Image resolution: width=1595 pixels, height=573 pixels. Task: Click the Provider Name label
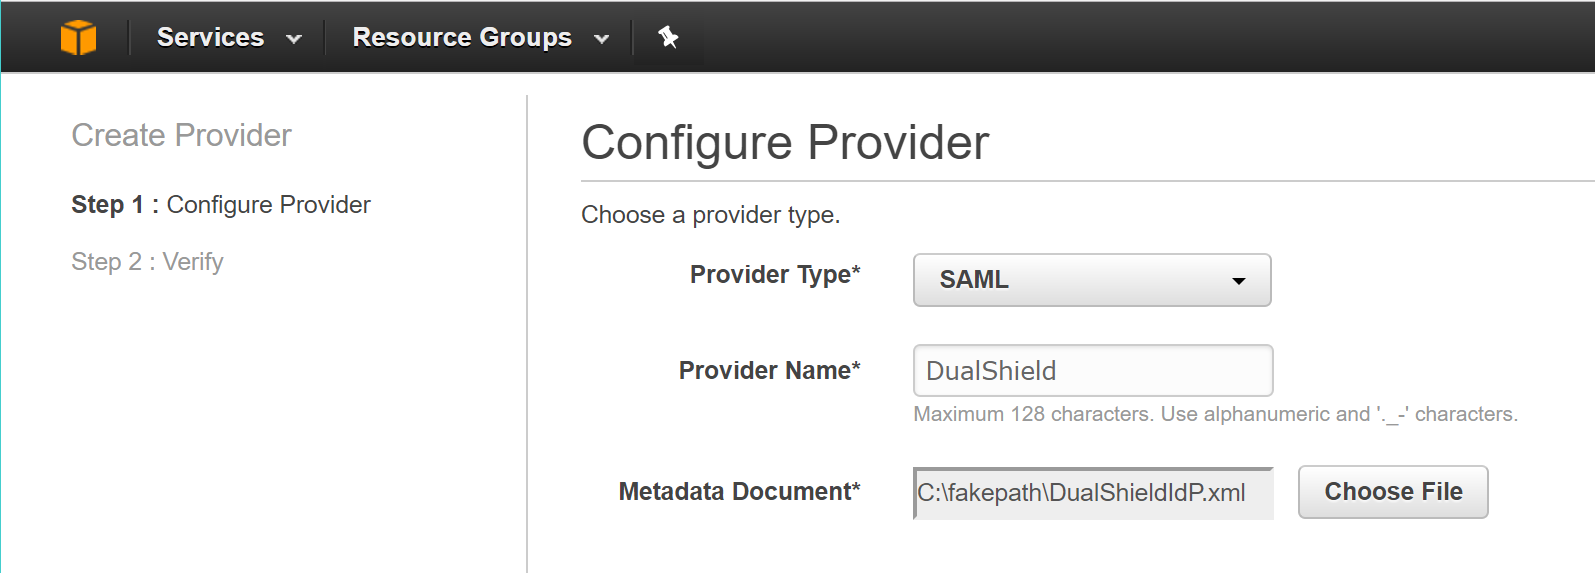[769, 371]
